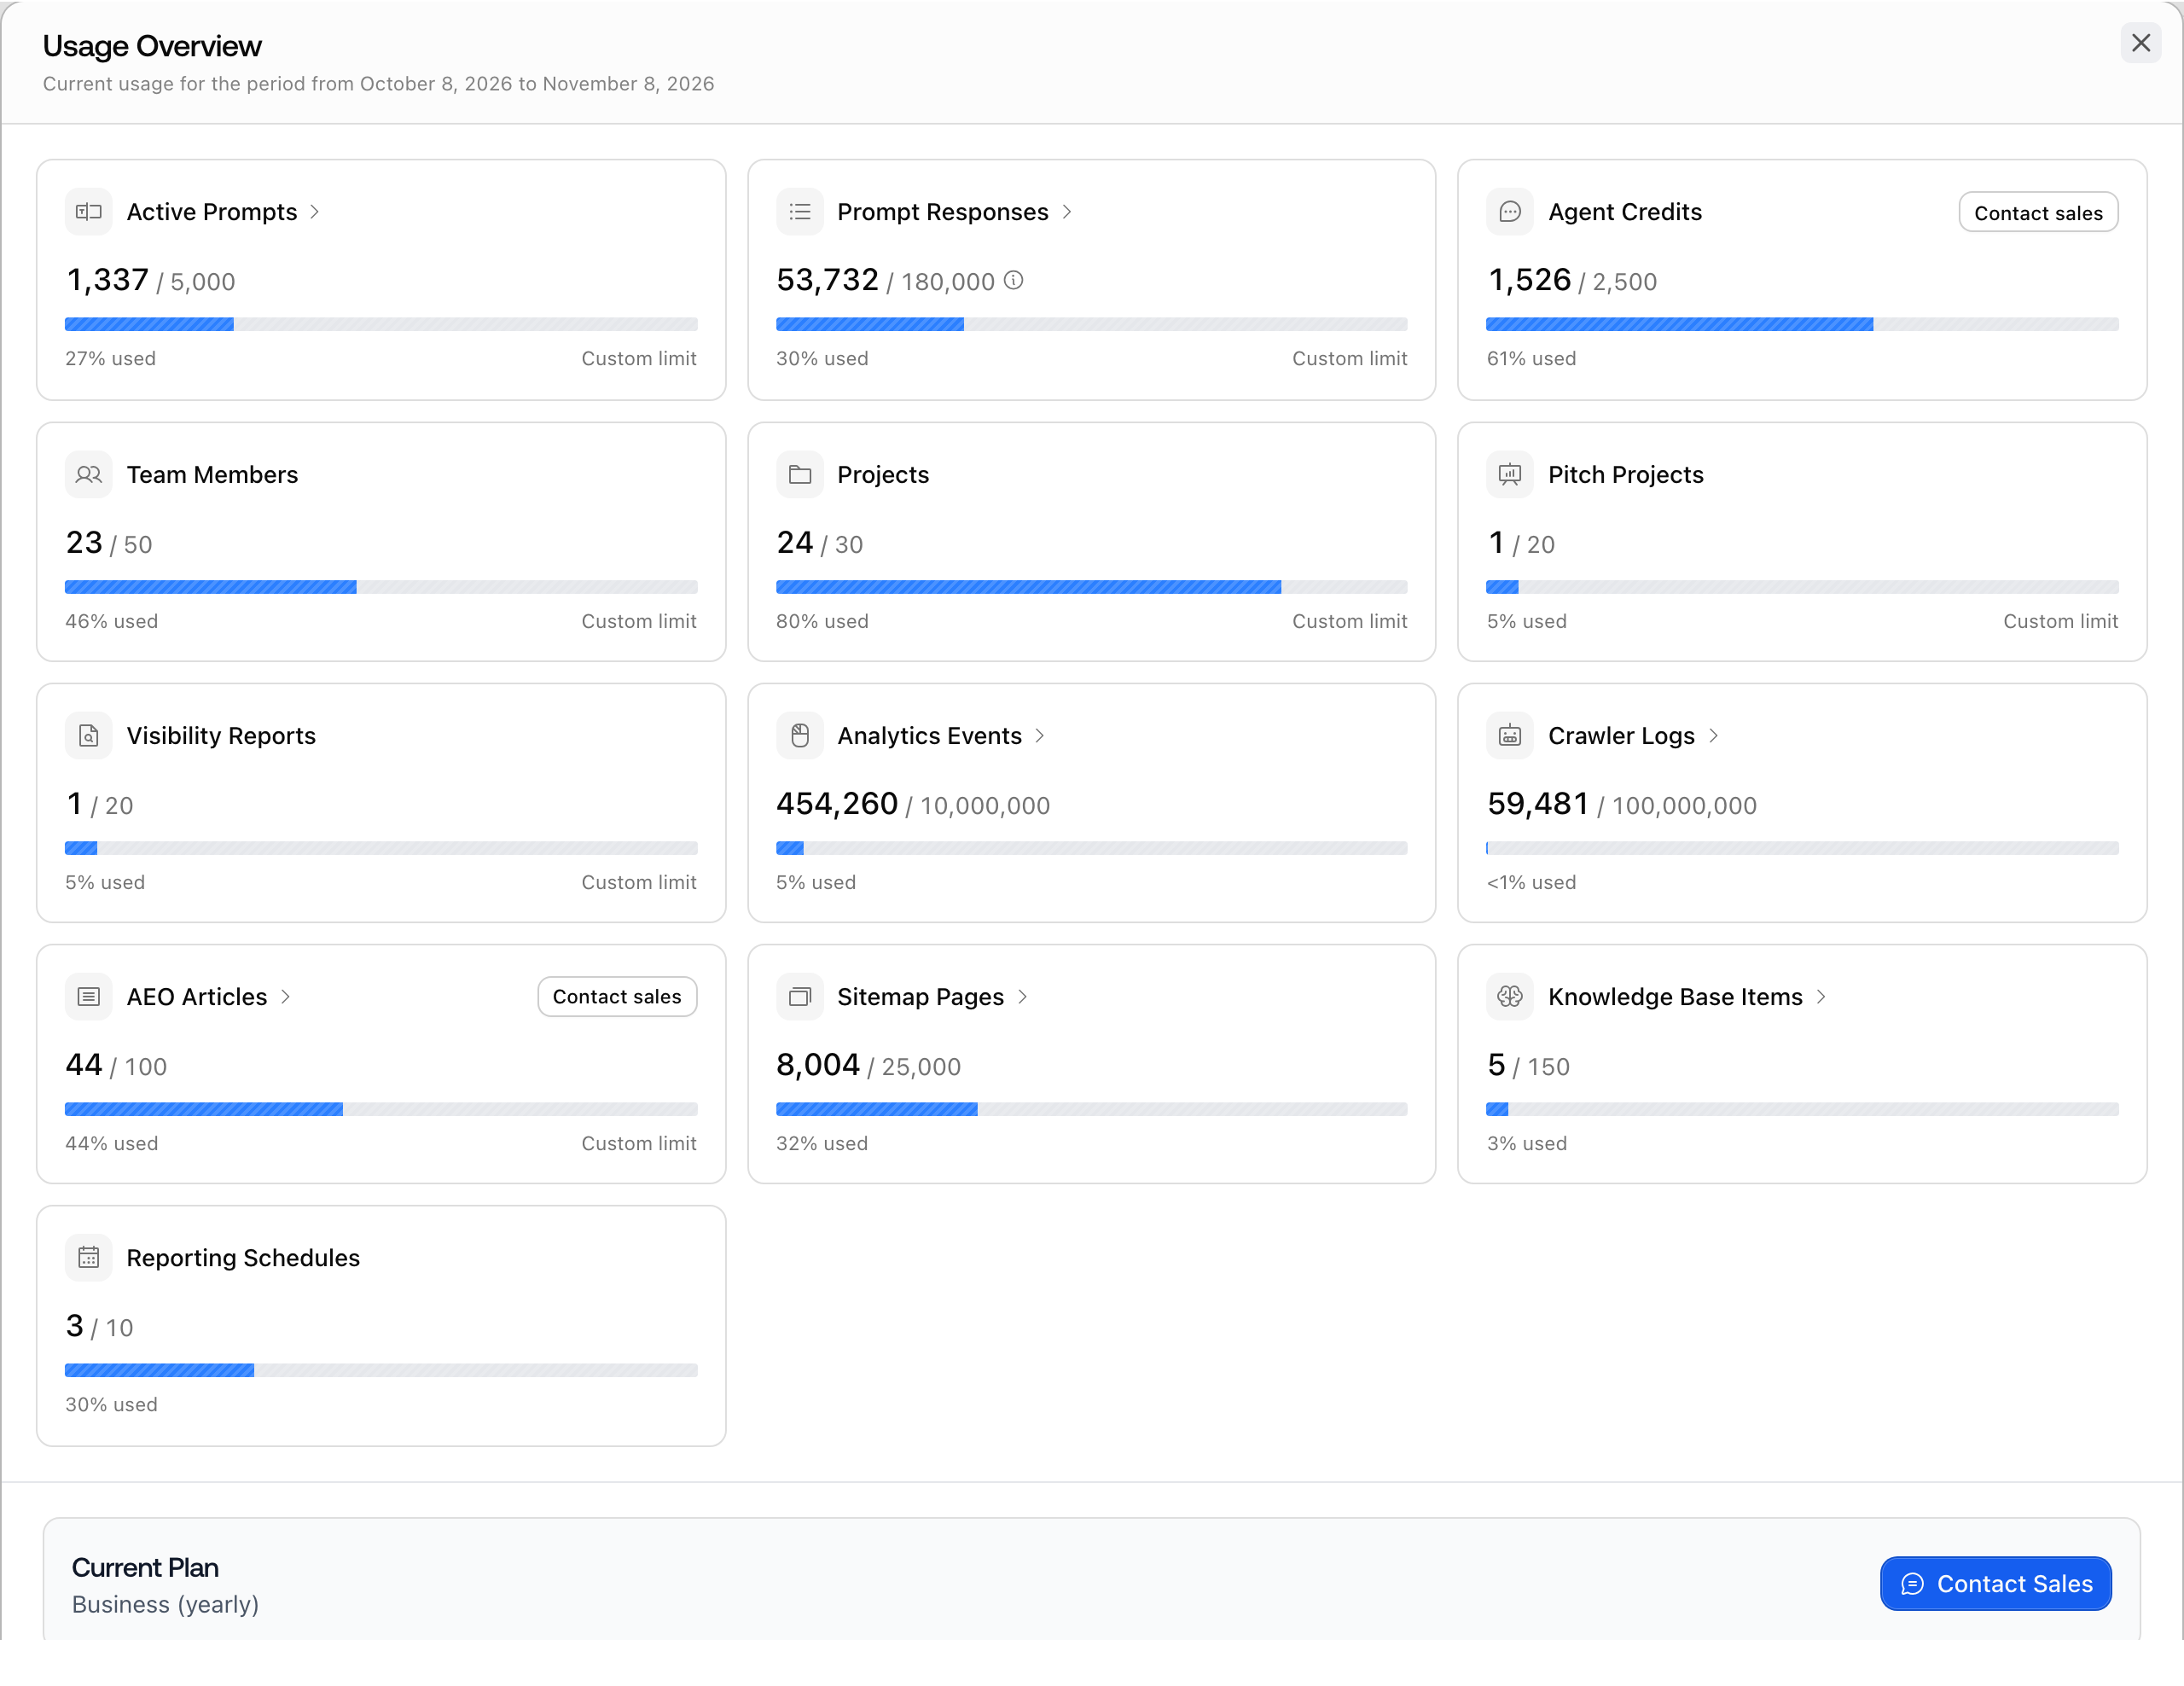Open Active Prompts via its chevron

tap(315, 212)
